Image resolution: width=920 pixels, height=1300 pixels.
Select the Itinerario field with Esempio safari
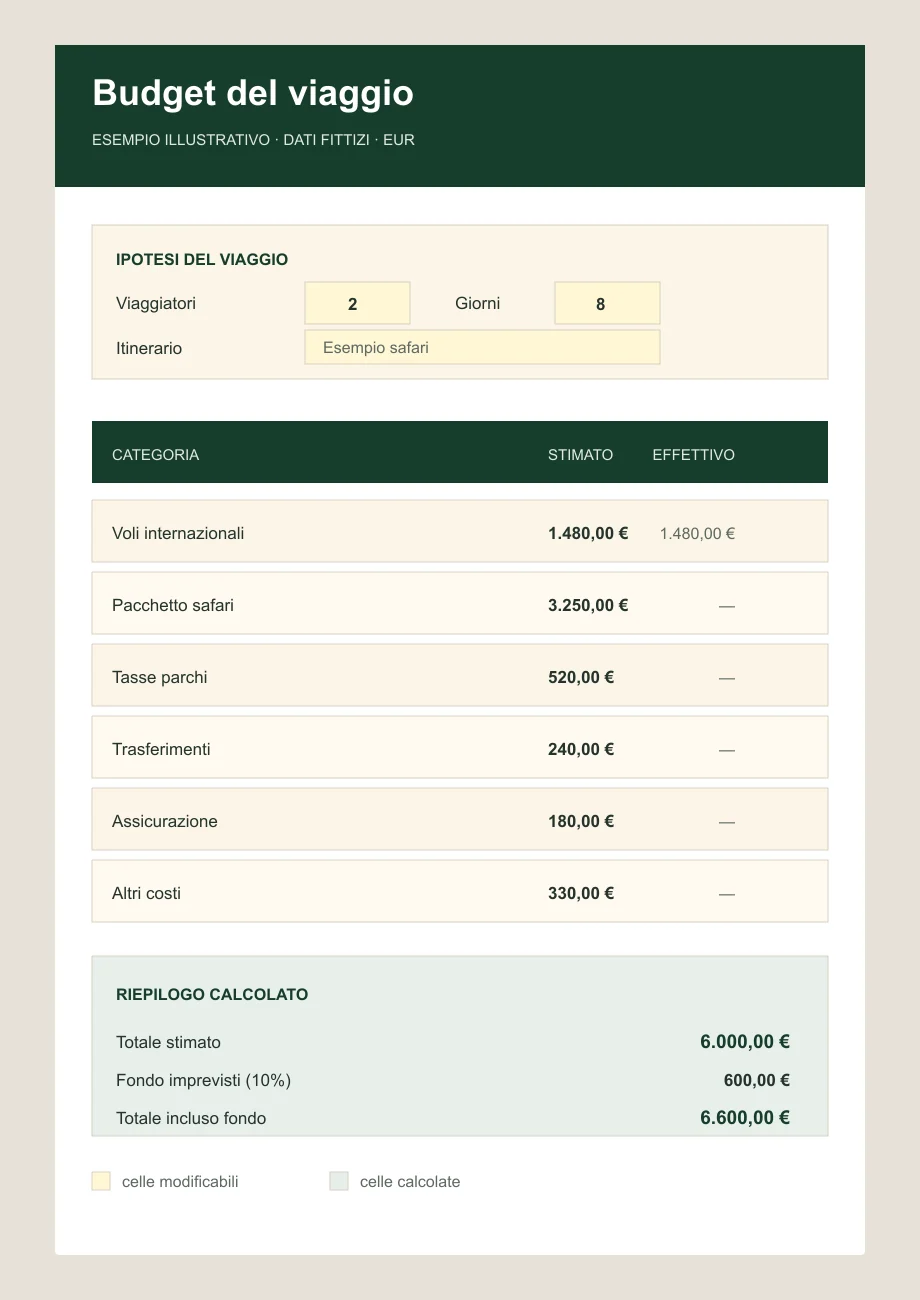(482, 347)
